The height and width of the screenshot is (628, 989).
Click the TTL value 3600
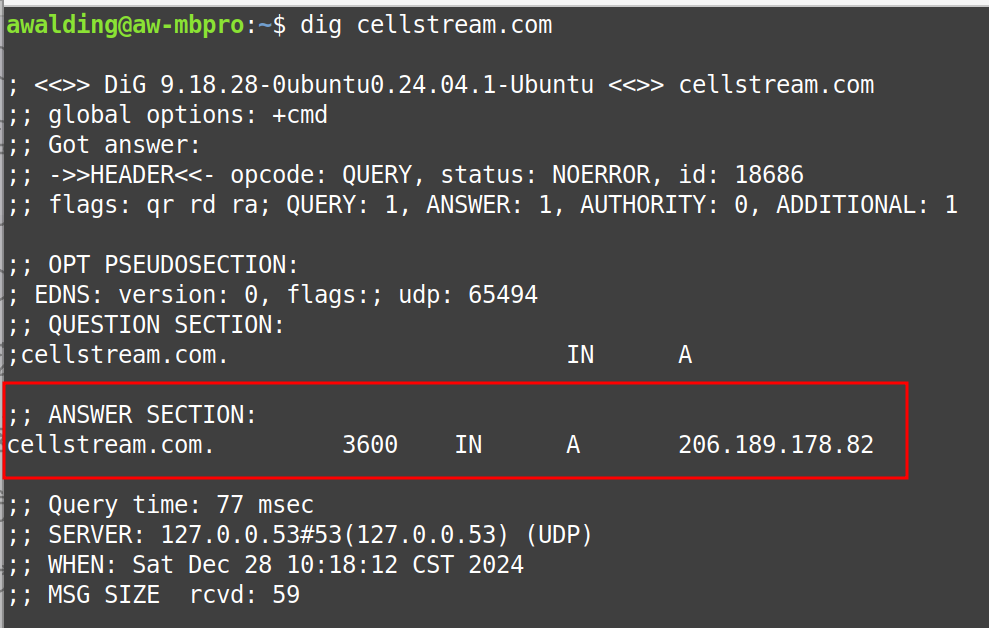[369, 445]
